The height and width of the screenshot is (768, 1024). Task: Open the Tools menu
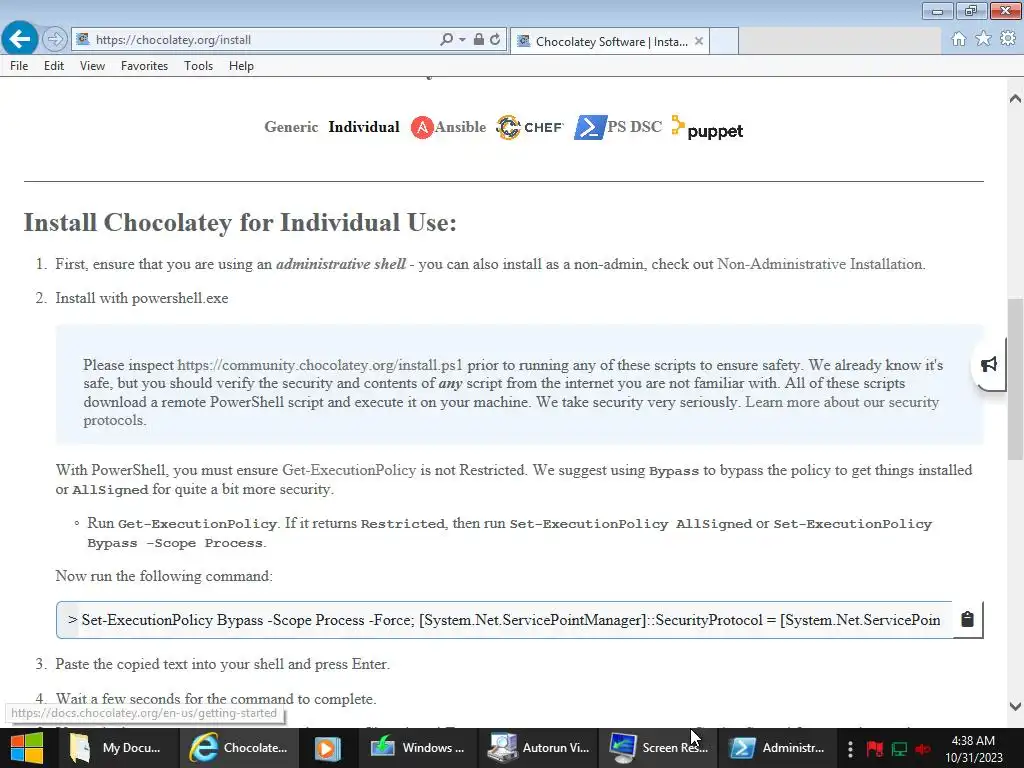point(199,66)
